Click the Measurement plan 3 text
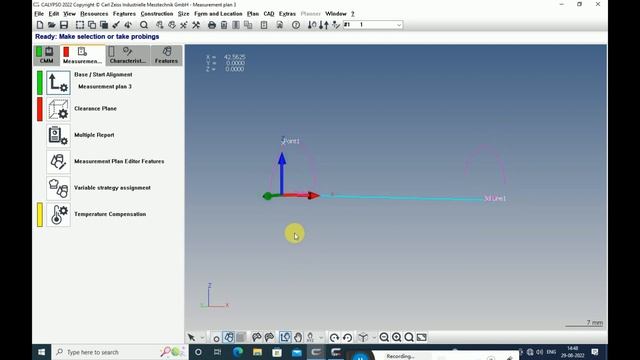The height and width of the screenshot is (360, 640). [x=105, y=87]
